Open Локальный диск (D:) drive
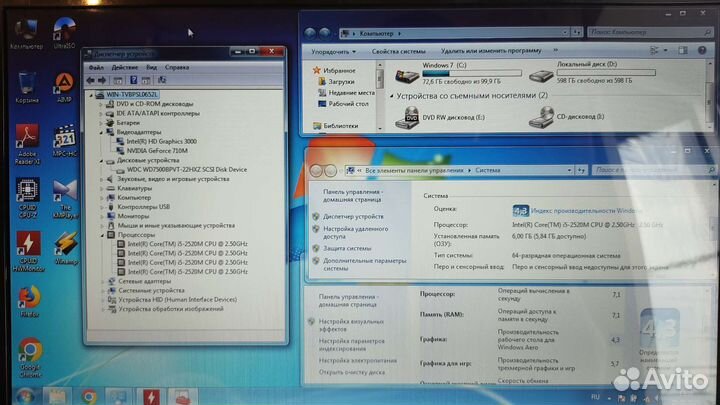 tap(592, 73)
